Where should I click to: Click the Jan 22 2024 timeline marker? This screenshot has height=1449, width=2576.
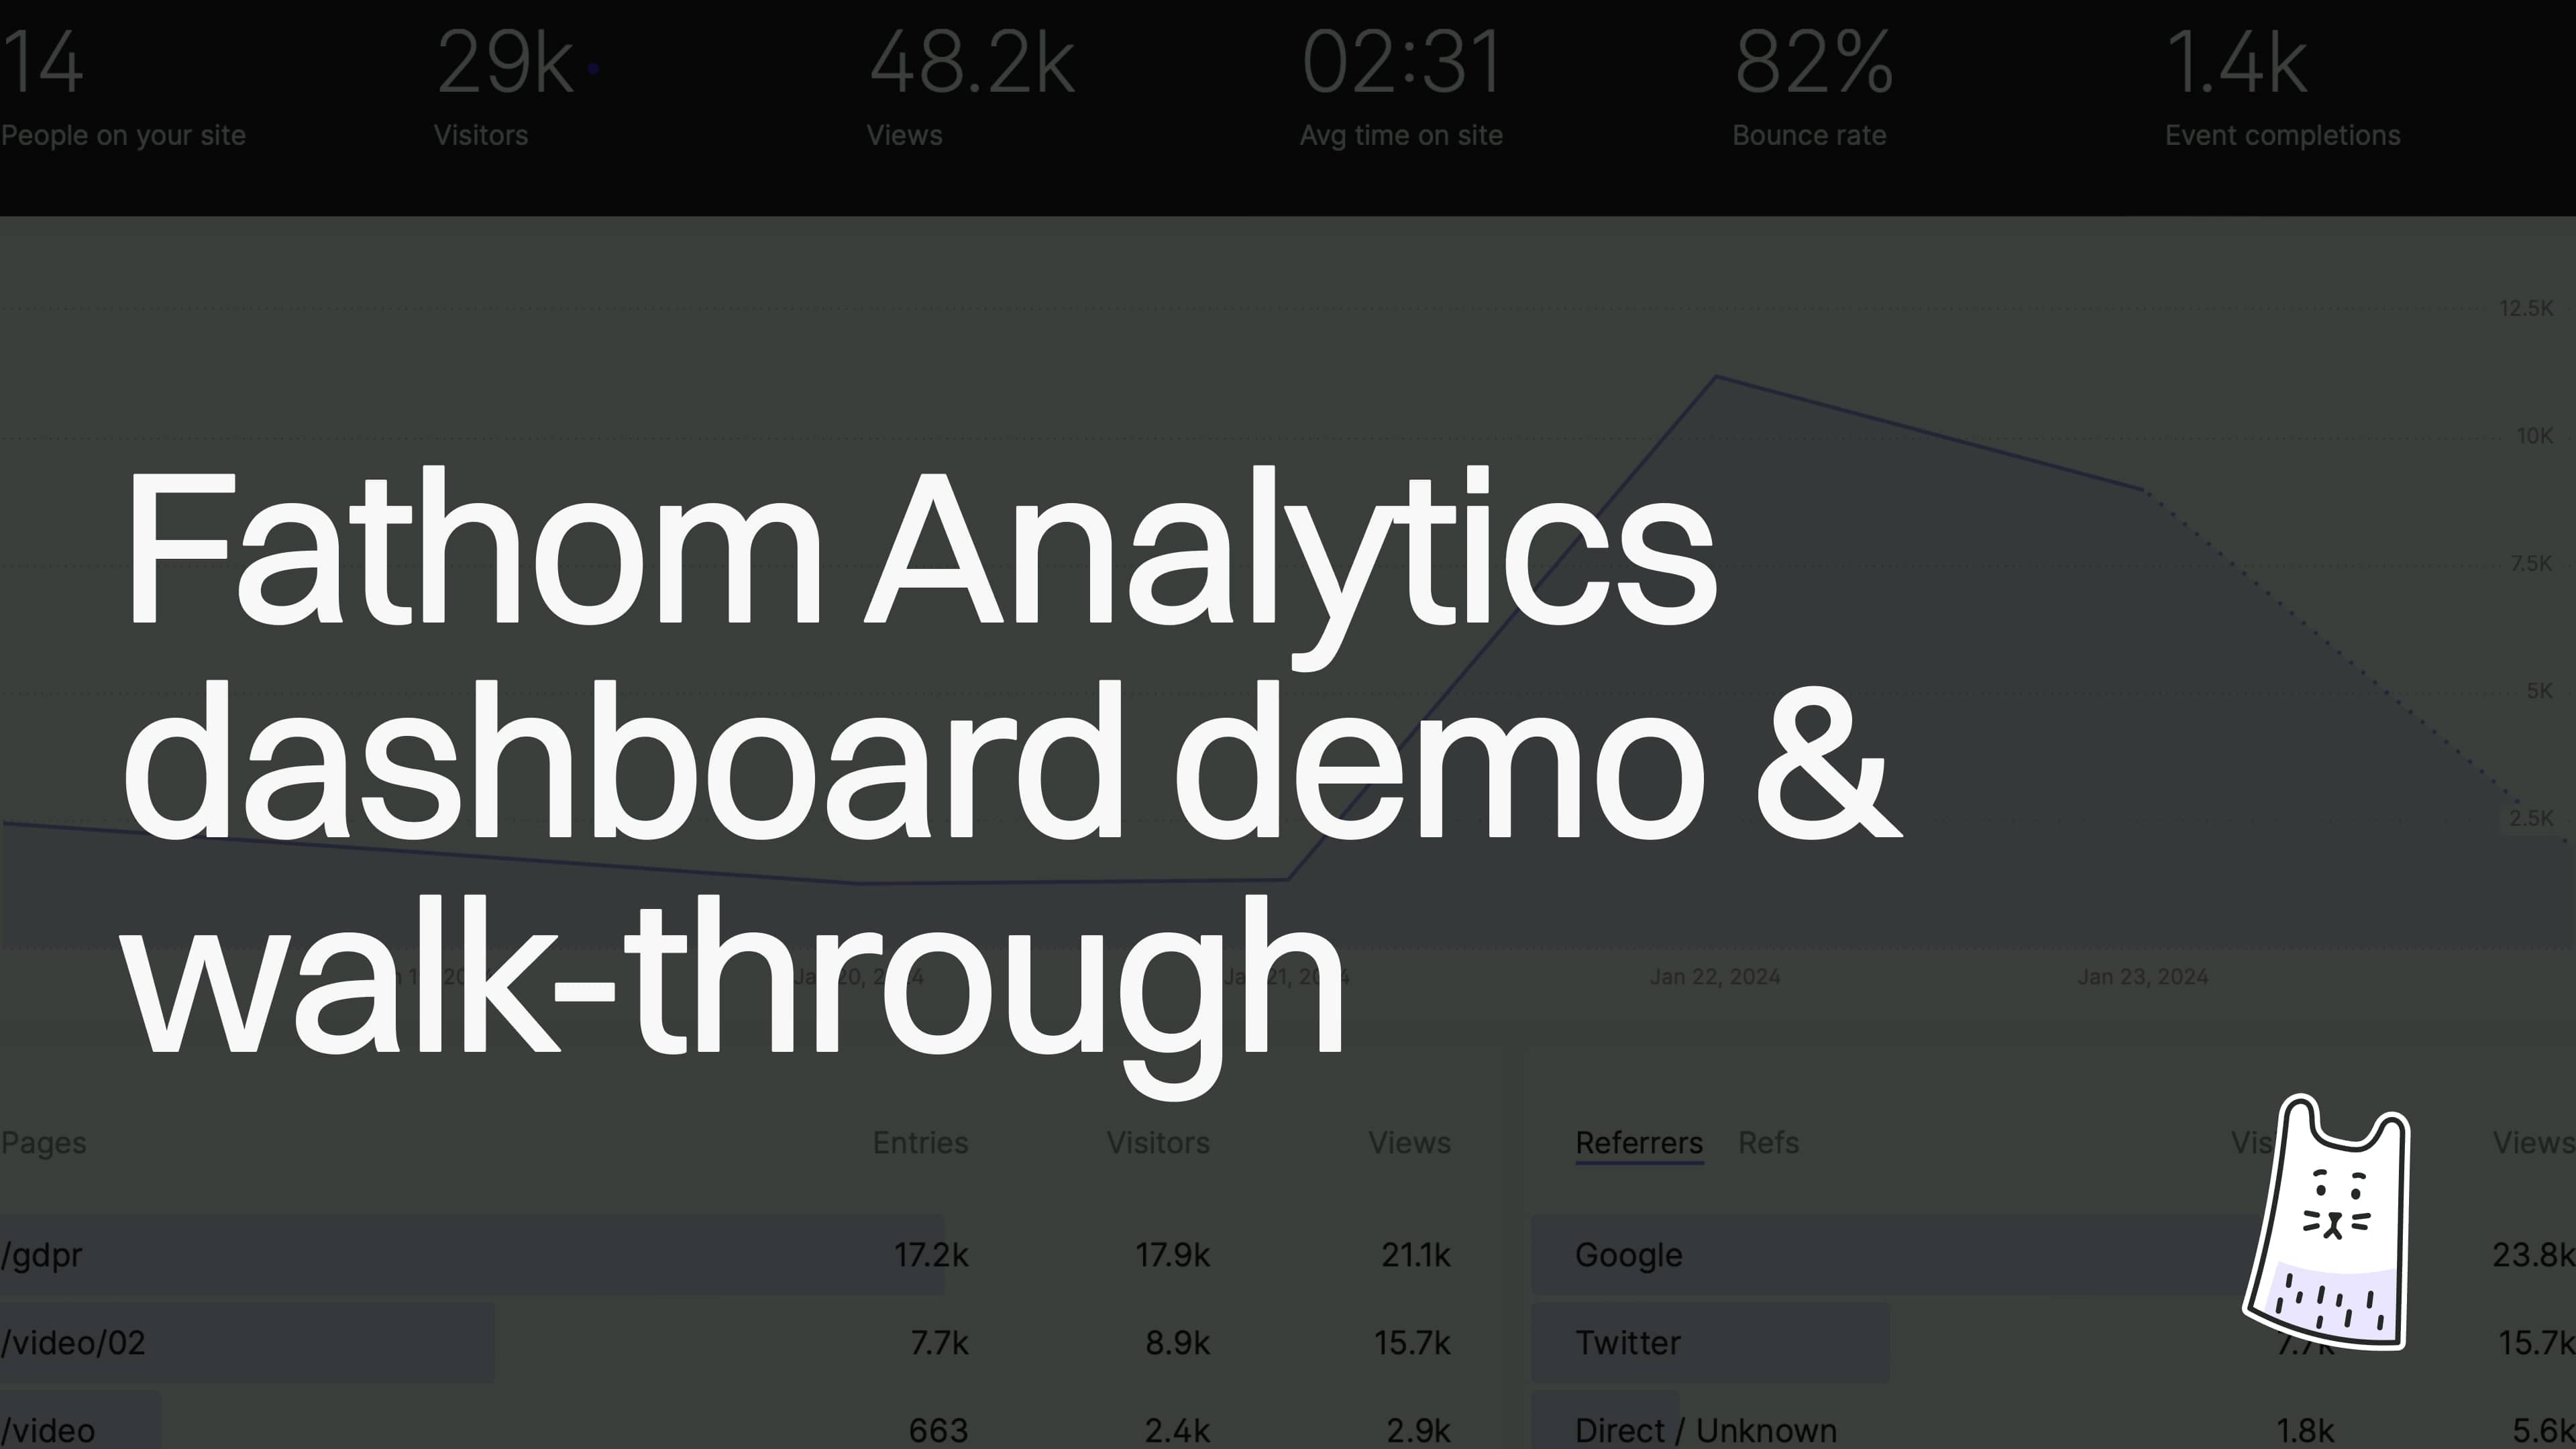pyautogui.click(x=1715, y=975)
